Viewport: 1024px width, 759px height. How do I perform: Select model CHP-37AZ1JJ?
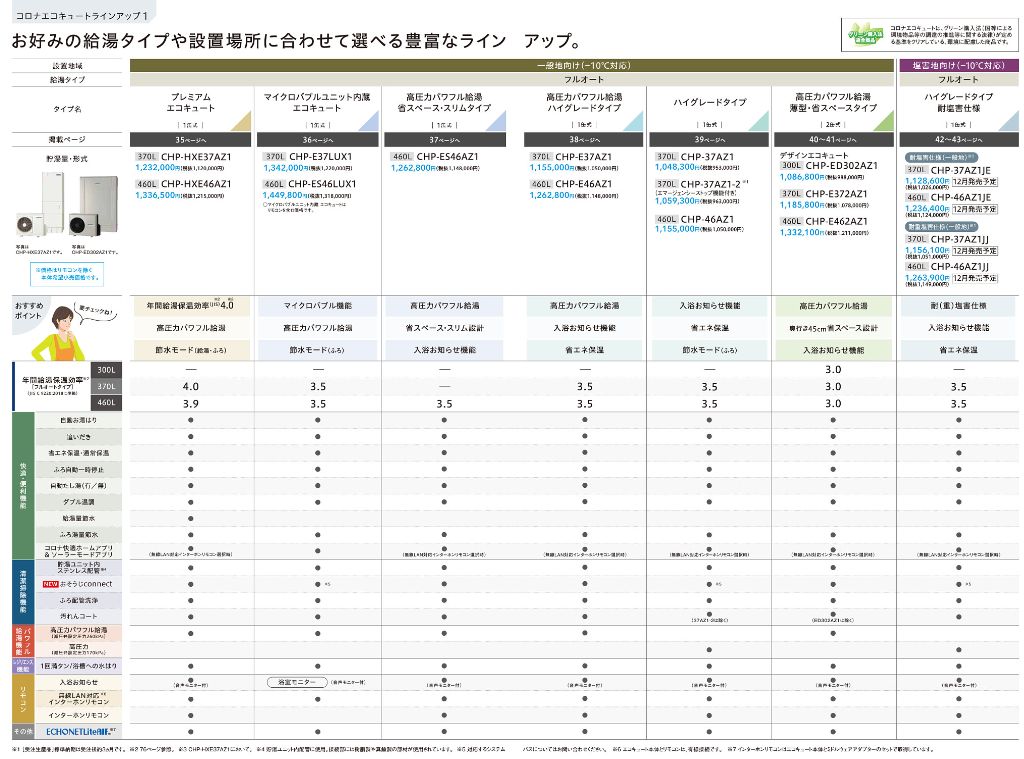coord(960,240)
